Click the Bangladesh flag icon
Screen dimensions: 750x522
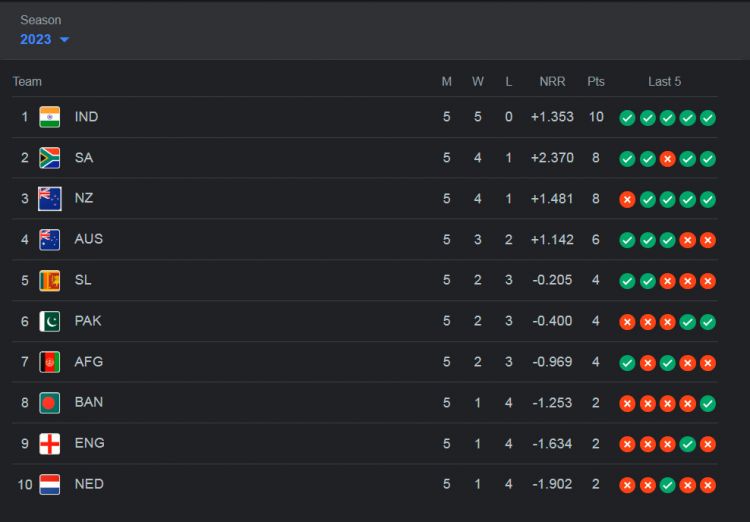tap(50, 403)
